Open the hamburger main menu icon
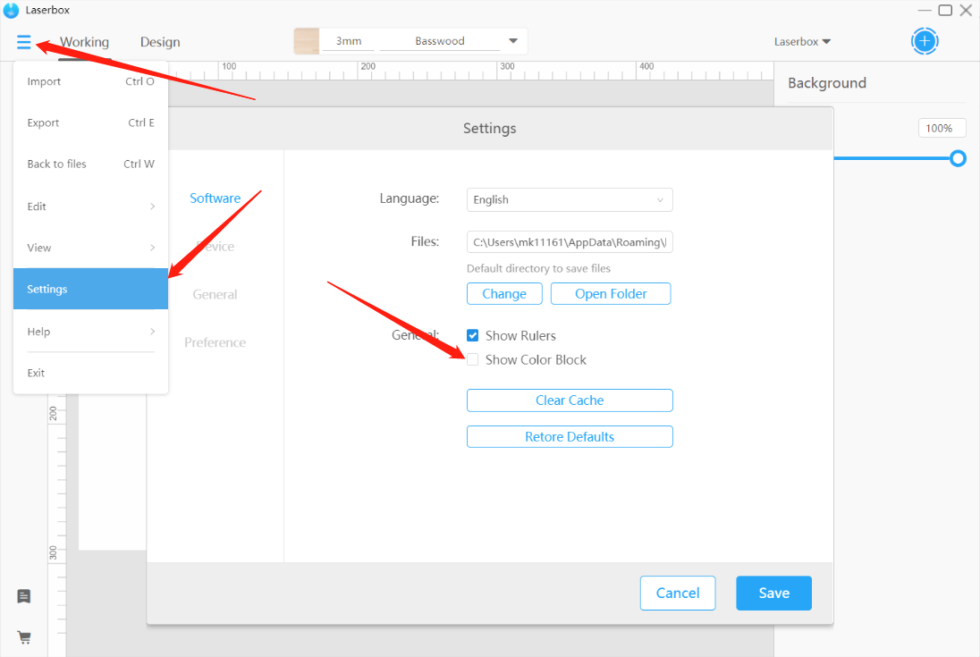This screenshot has height=657, width=980. point(24,42)
